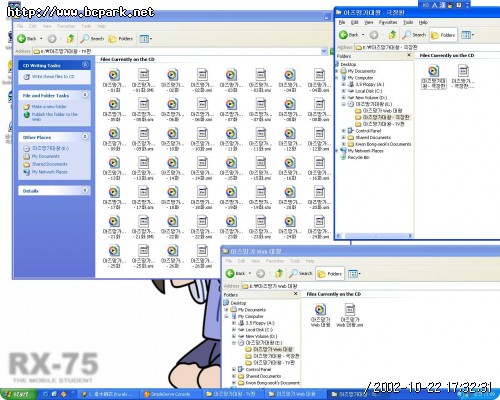Close the Folders pane in 극장판 window
This screenshot has height=400, width=500.
coord(409,55)
